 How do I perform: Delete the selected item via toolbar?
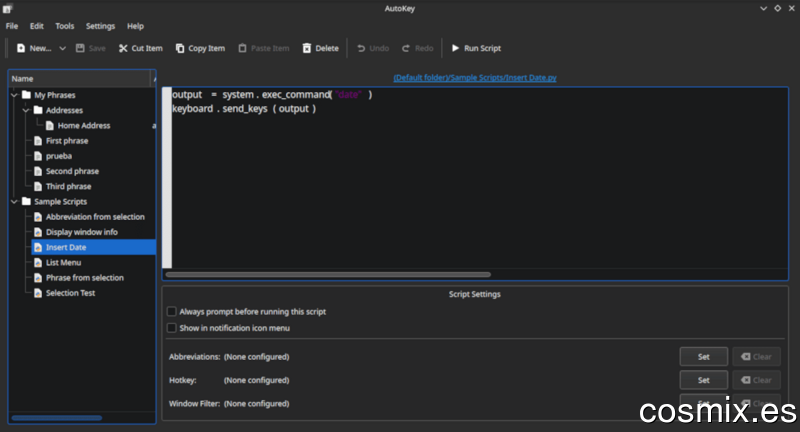[320, 48]
